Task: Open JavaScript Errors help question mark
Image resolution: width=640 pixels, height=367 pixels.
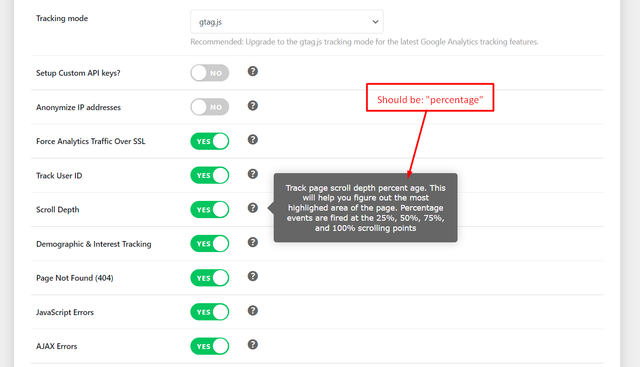Action: pos(253,311)
